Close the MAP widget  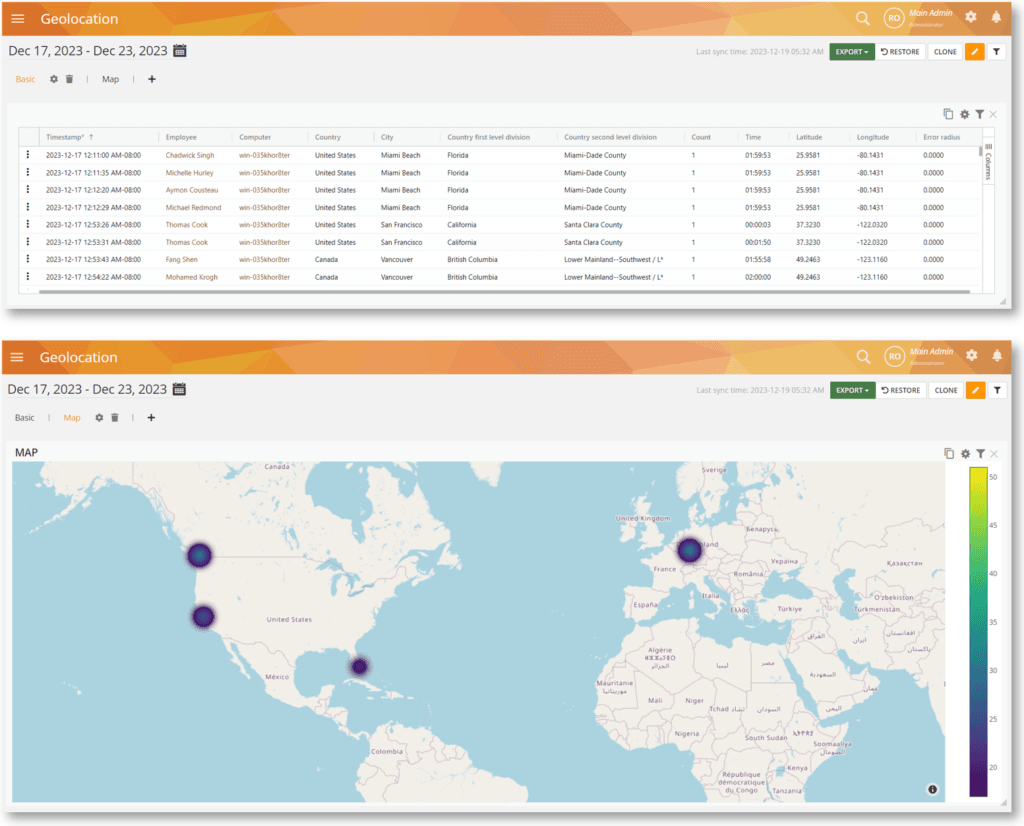coord(994,454)
